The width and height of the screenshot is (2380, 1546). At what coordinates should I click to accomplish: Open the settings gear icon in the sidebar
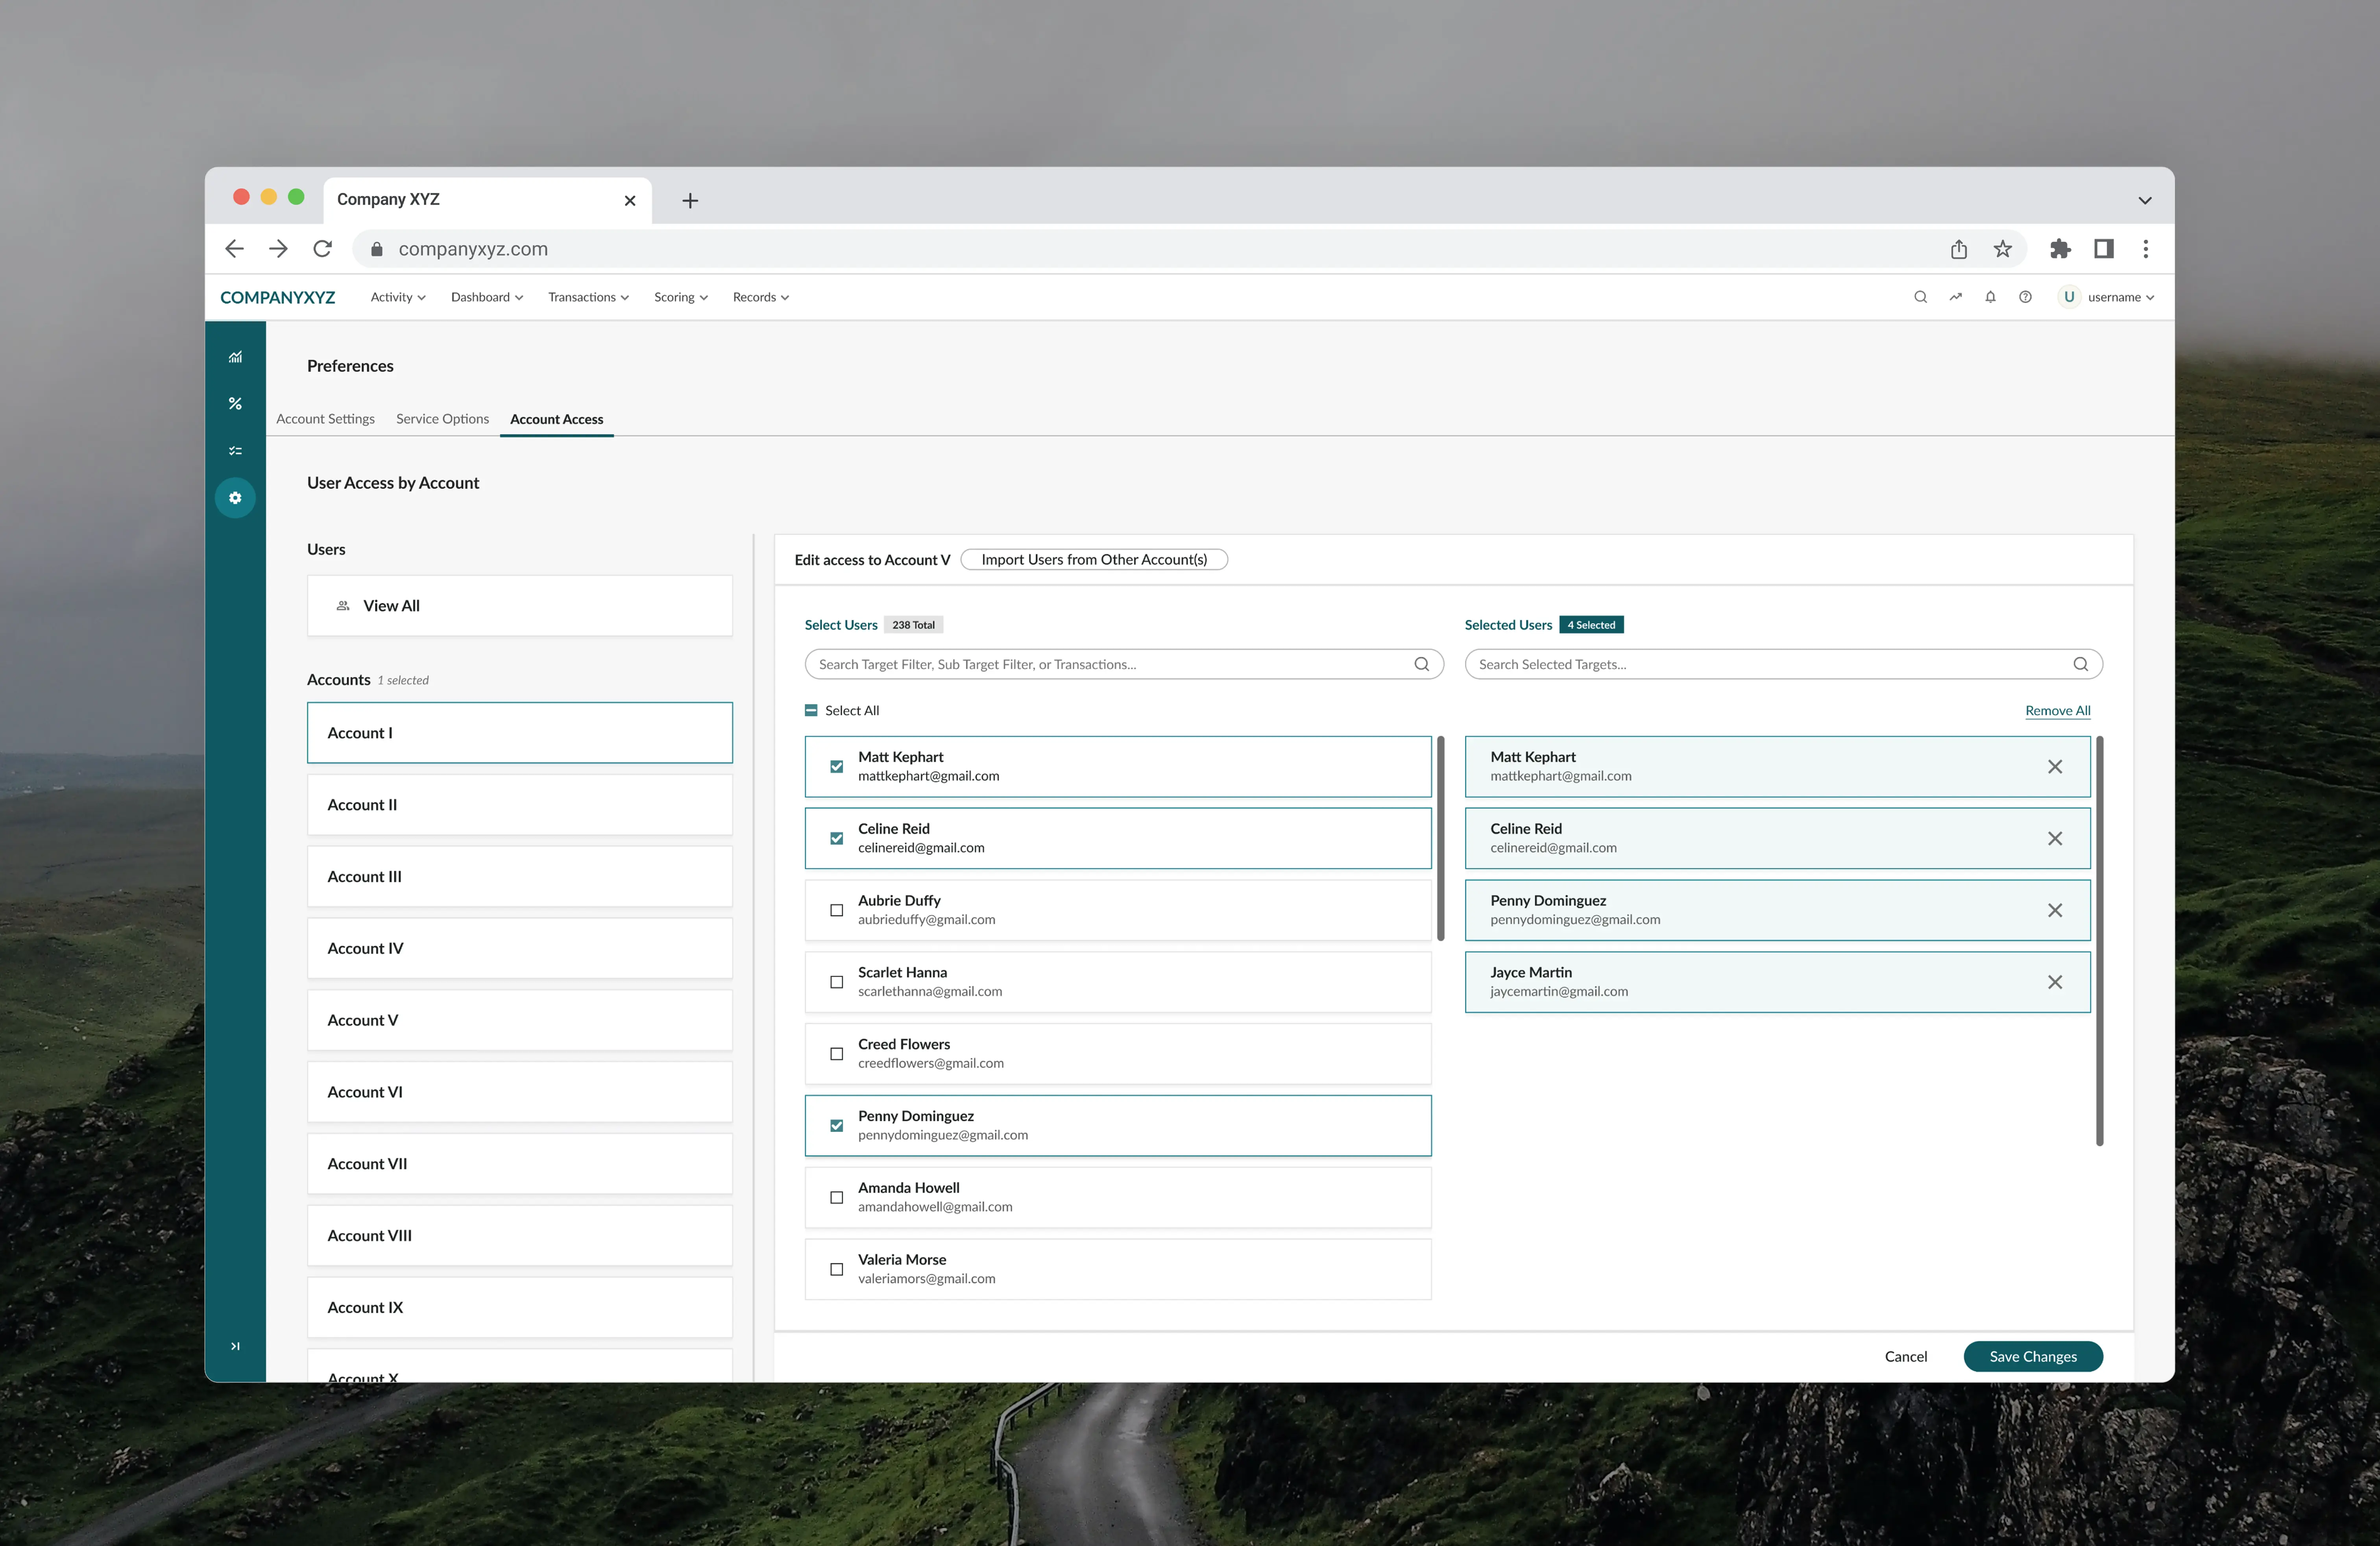tap(235, 498)
